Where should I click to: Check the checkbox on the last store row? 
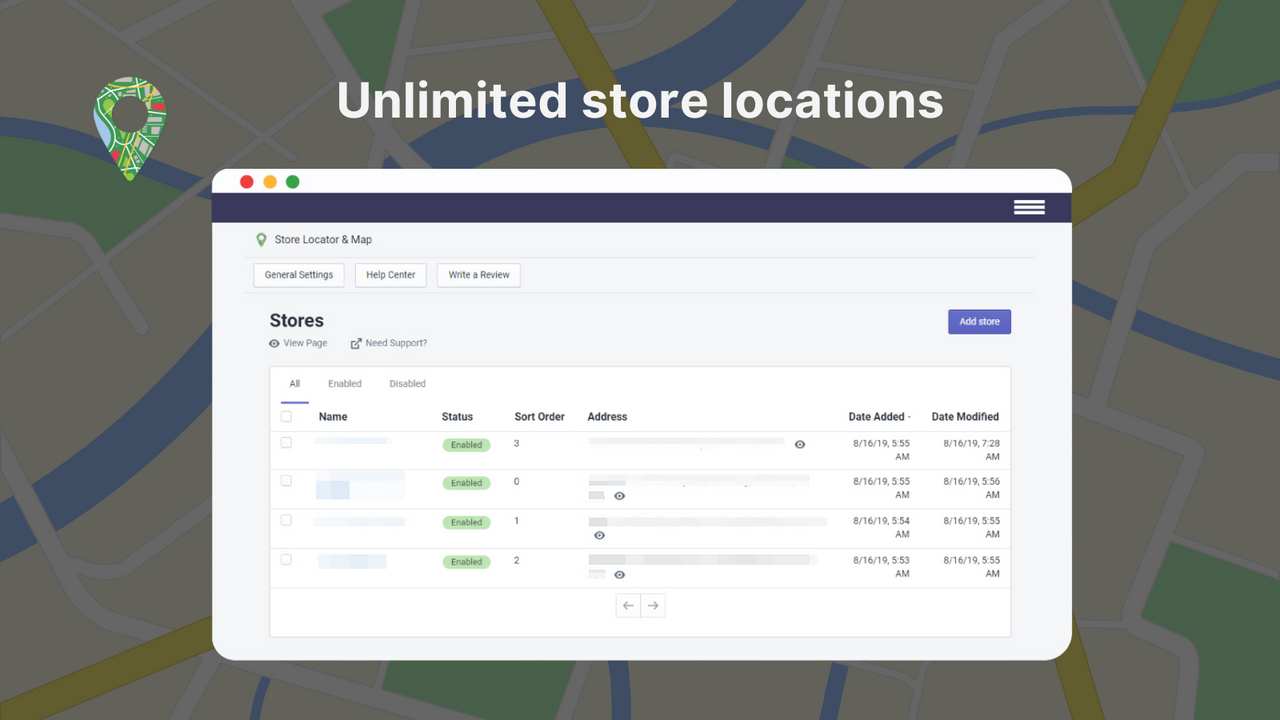click(287, 560)
